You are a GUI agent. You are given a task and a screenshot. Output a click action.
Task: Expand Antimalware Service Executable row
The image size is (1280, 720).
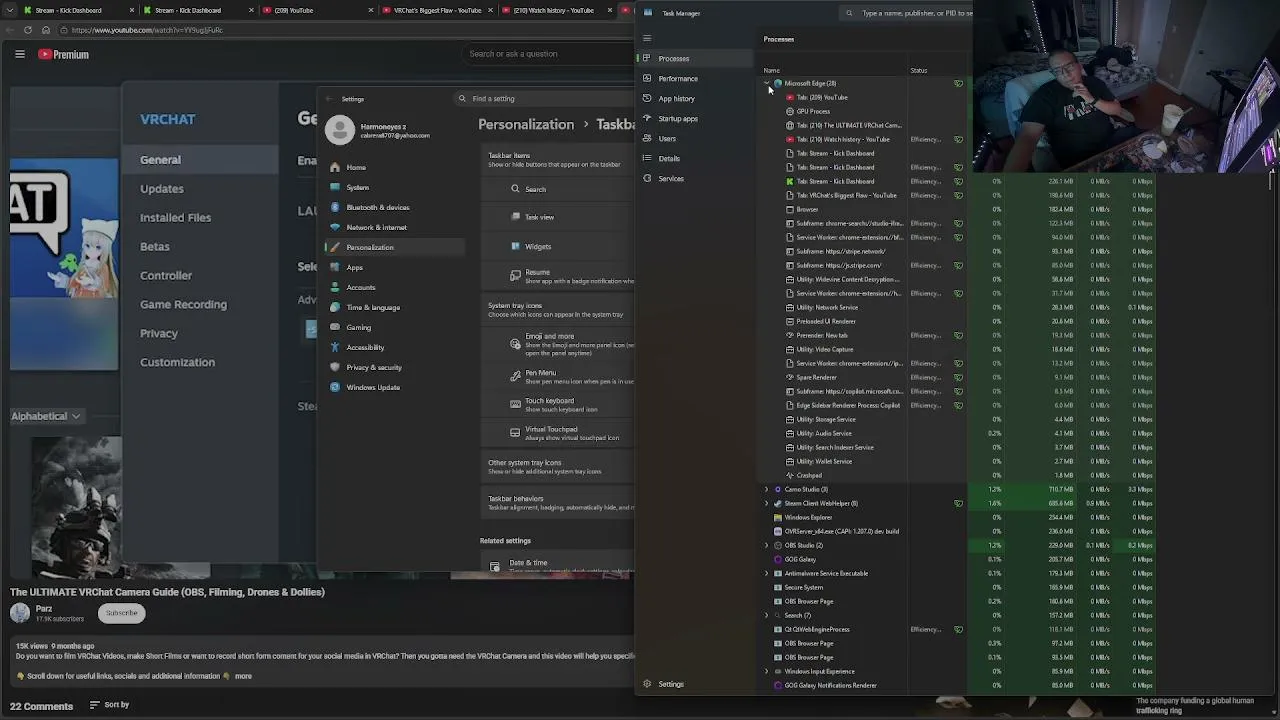(767, 573)
